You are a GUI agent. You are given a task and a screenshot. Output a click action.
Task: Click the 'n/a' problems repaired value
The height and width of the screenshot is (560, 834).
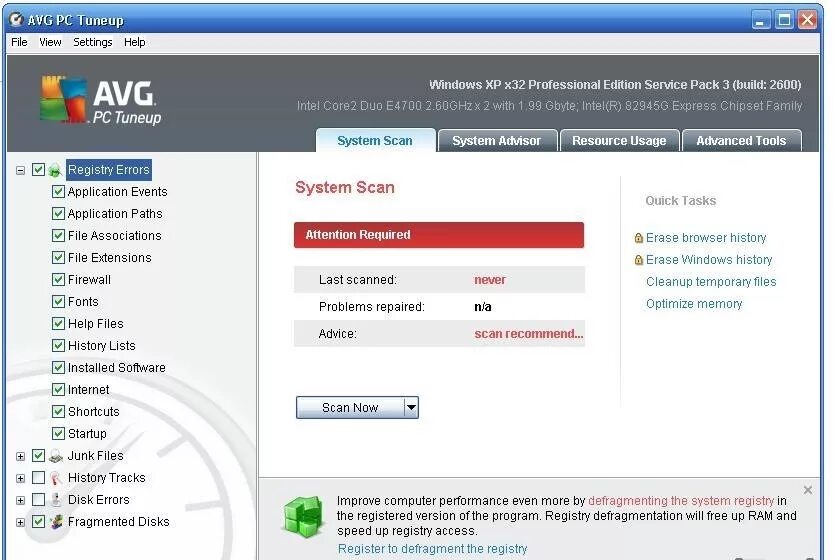[x=482, y=307]
